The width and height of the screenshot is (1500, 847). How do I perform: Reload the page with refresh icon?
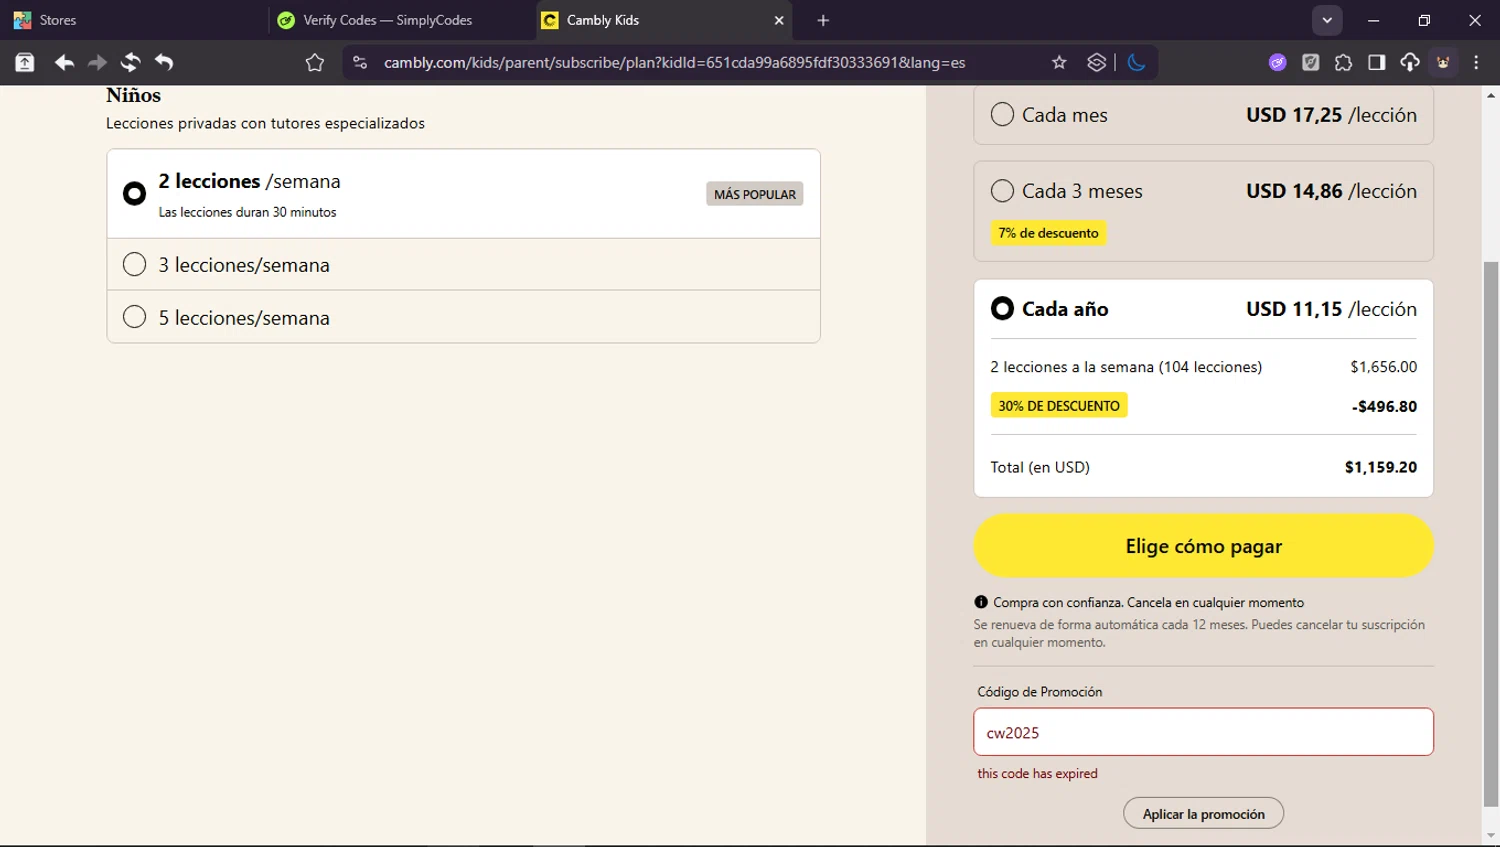(x=130, y=62)
